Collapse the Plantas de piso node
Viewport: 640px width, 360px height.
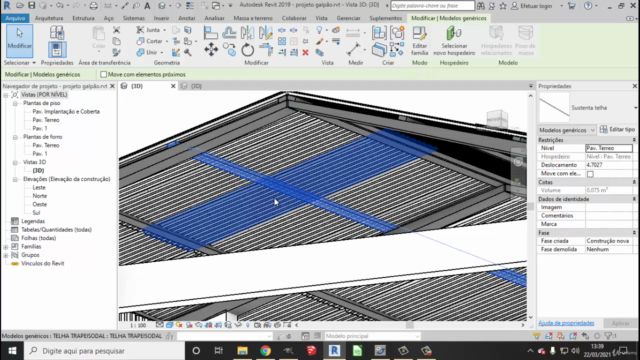click(15, 103)
